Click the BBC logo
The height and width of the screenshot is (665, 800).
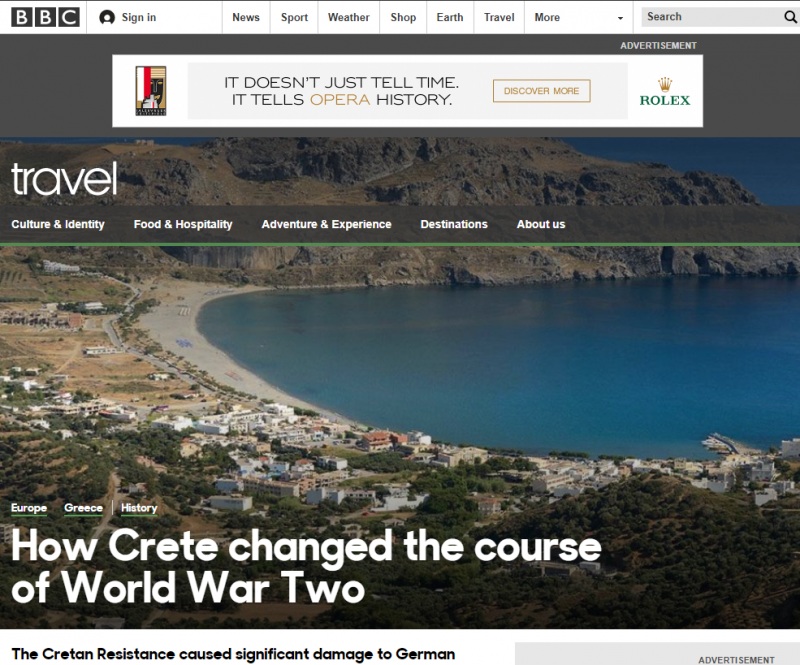(45, 17)
